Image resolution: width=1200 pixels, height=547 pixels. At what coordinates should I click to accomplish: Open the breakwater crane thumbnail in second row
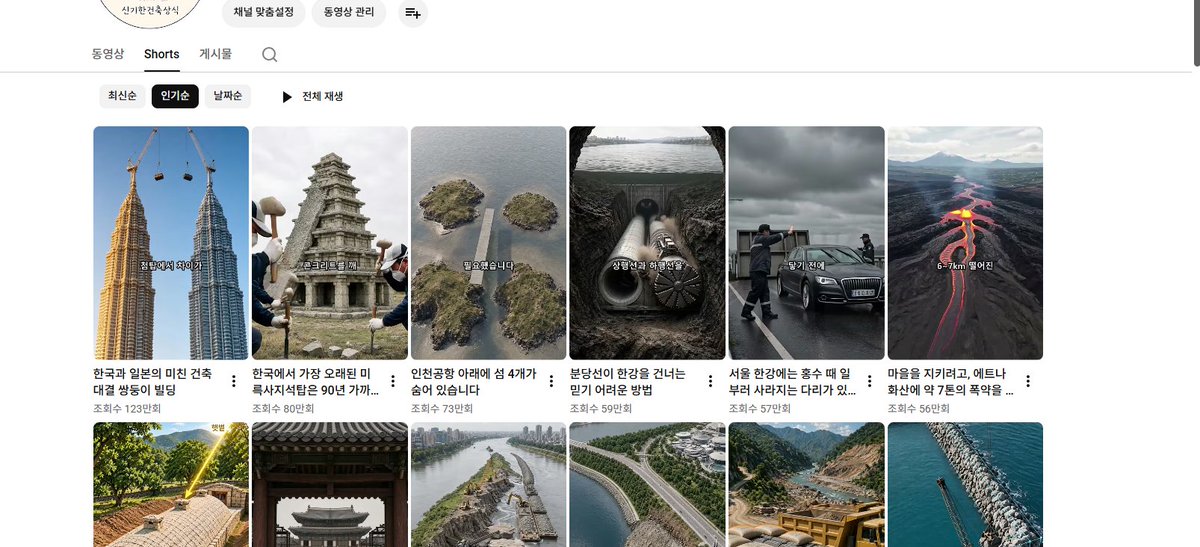click(x=965, y=485)
